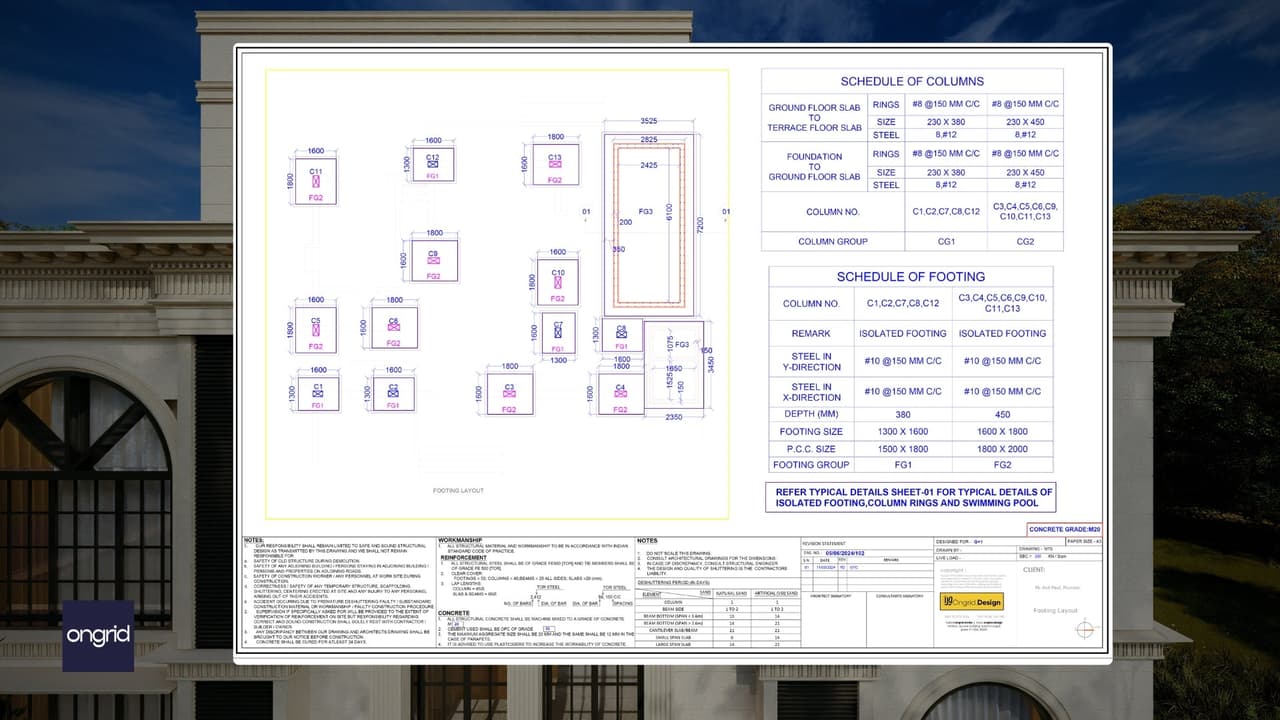Select the CG2 column group cell
The width and height of the screenshot is (1280, 720).
pos(1025,241)
